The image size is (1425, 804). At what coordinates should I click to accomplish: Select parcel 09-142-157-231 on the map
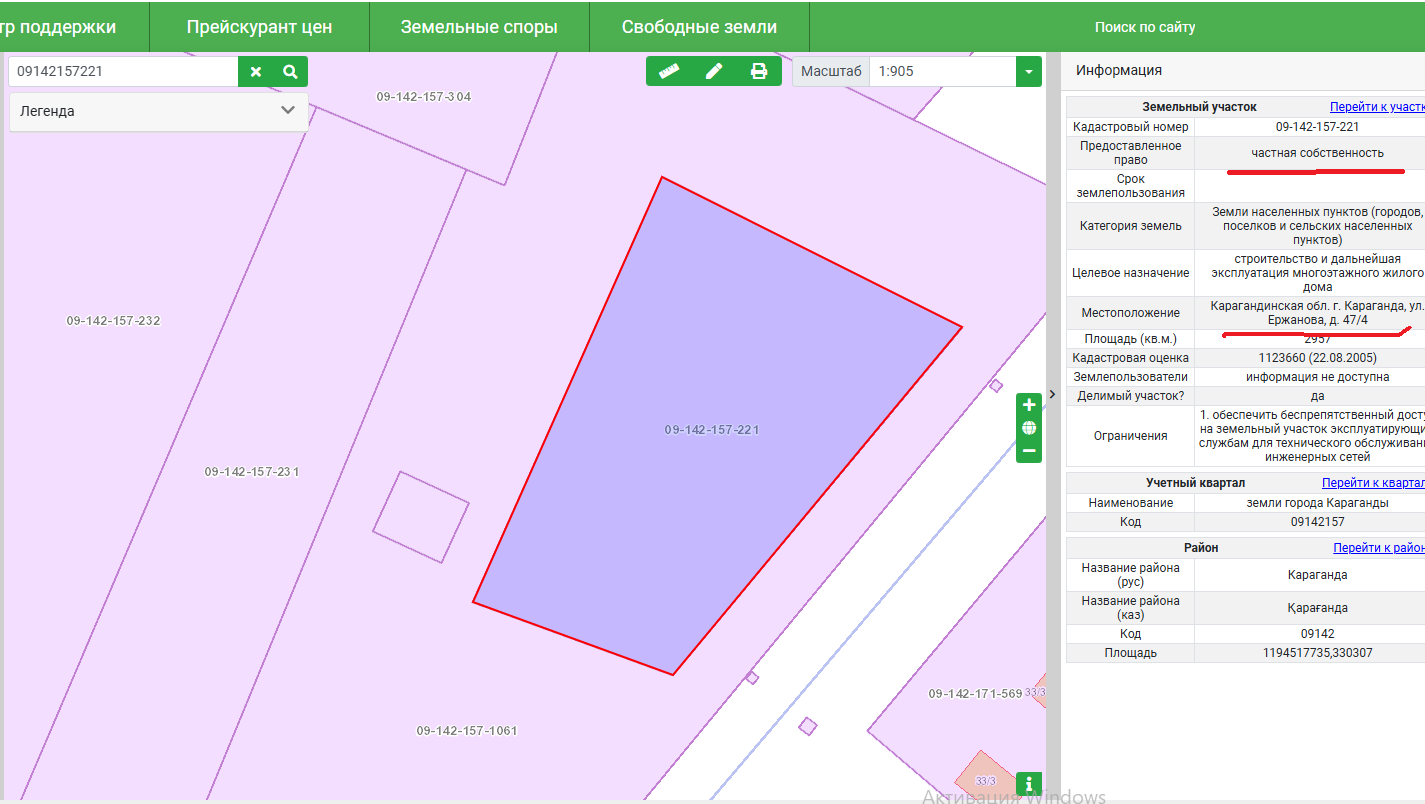pyautogui.click(x=251, y=472)
